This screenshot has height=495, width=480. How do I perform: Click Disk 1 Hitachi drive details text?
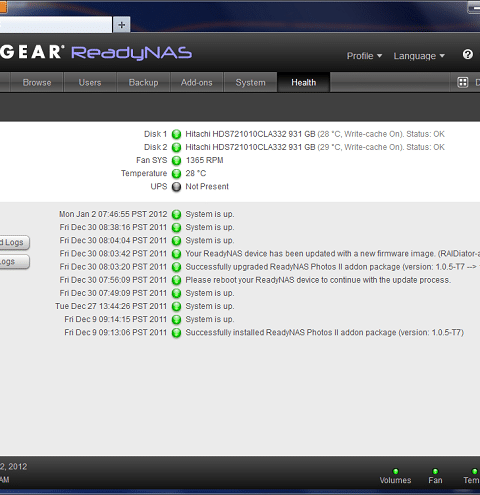pyautogui.click(x=315, y=134)
